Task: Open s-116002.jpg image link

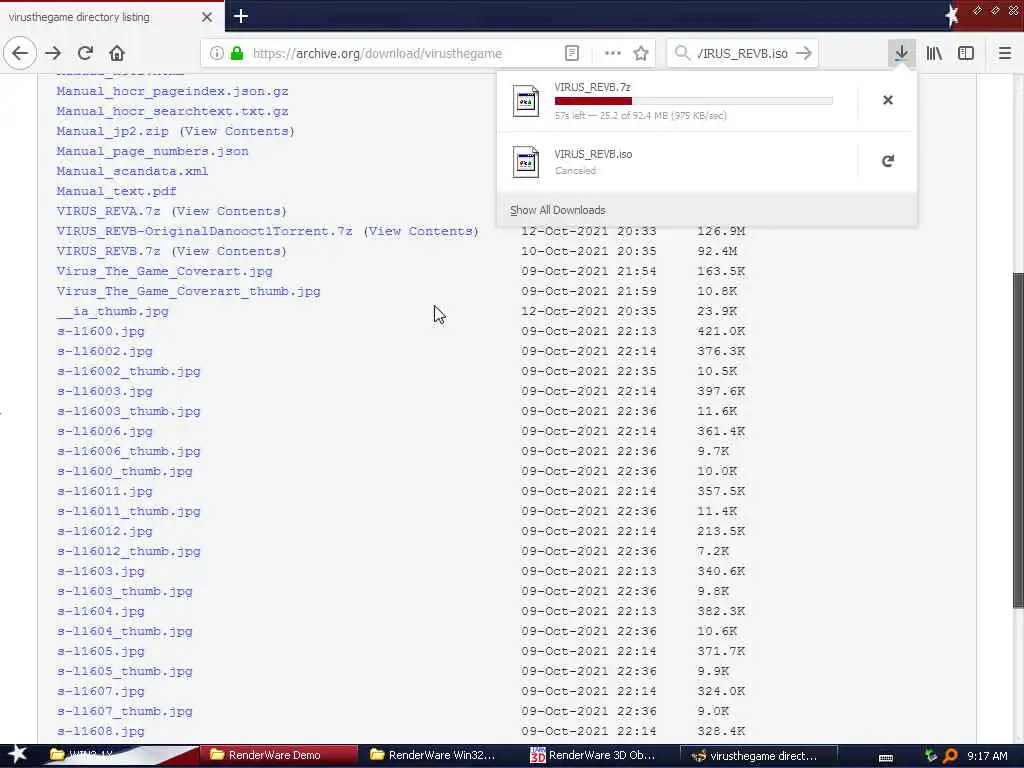Action: pos(104,351)
